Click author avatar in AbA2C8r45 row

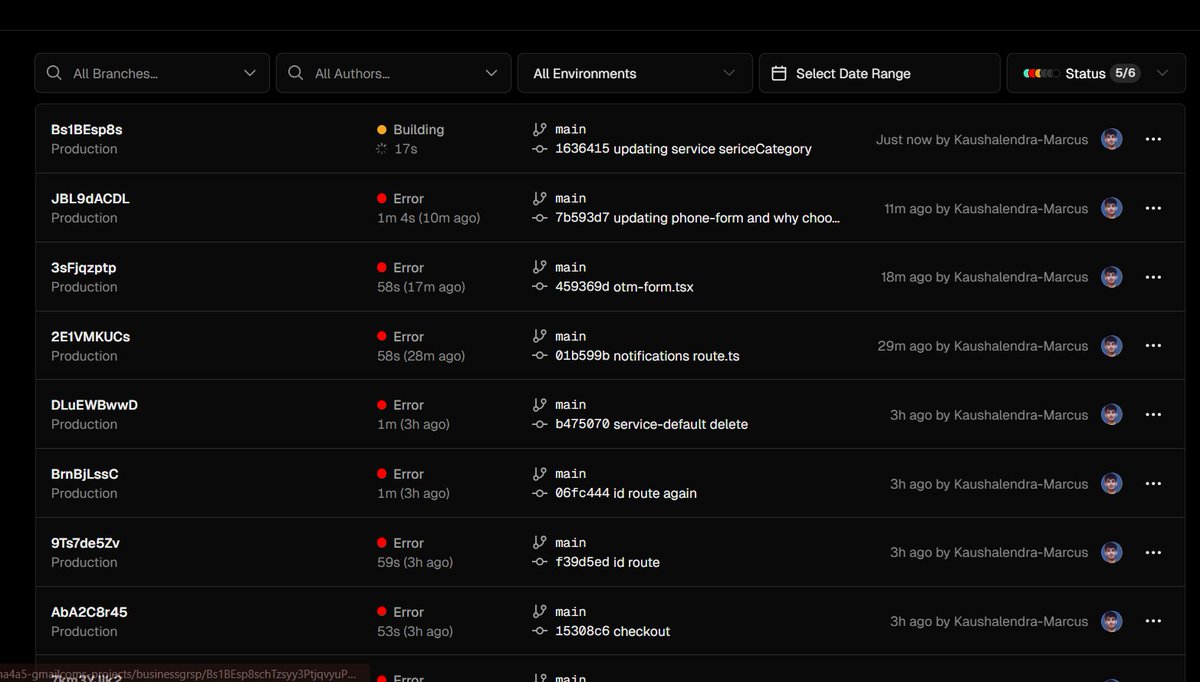pos(1111,621)
